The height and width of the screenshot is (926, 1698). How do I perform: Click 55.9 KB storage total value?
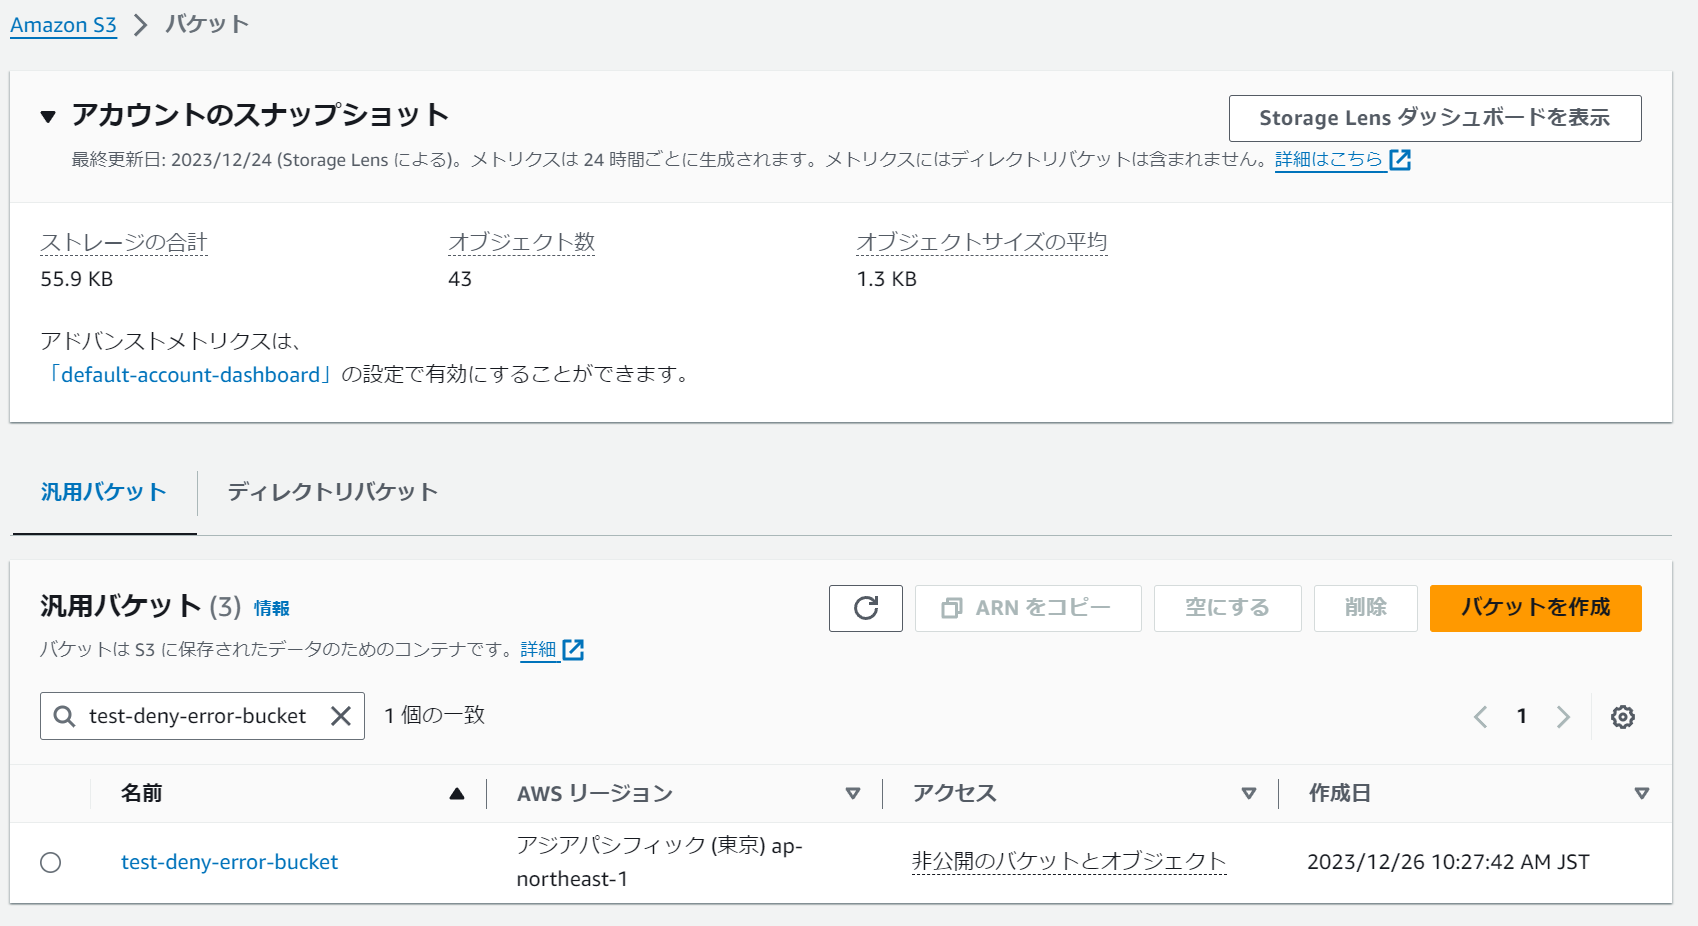pyautogui.click(x=77, y=279)
